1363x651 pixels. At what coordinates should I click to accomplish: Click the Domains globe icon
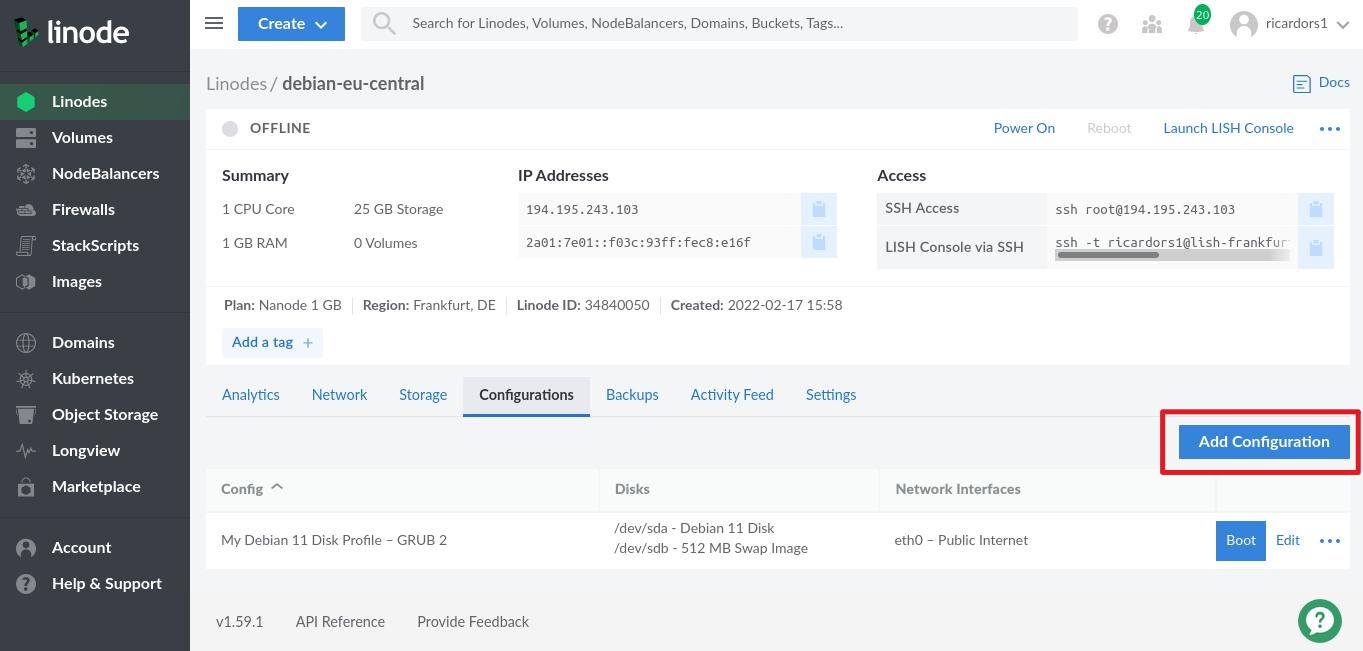pyautogui.click(x=26, y=343)
